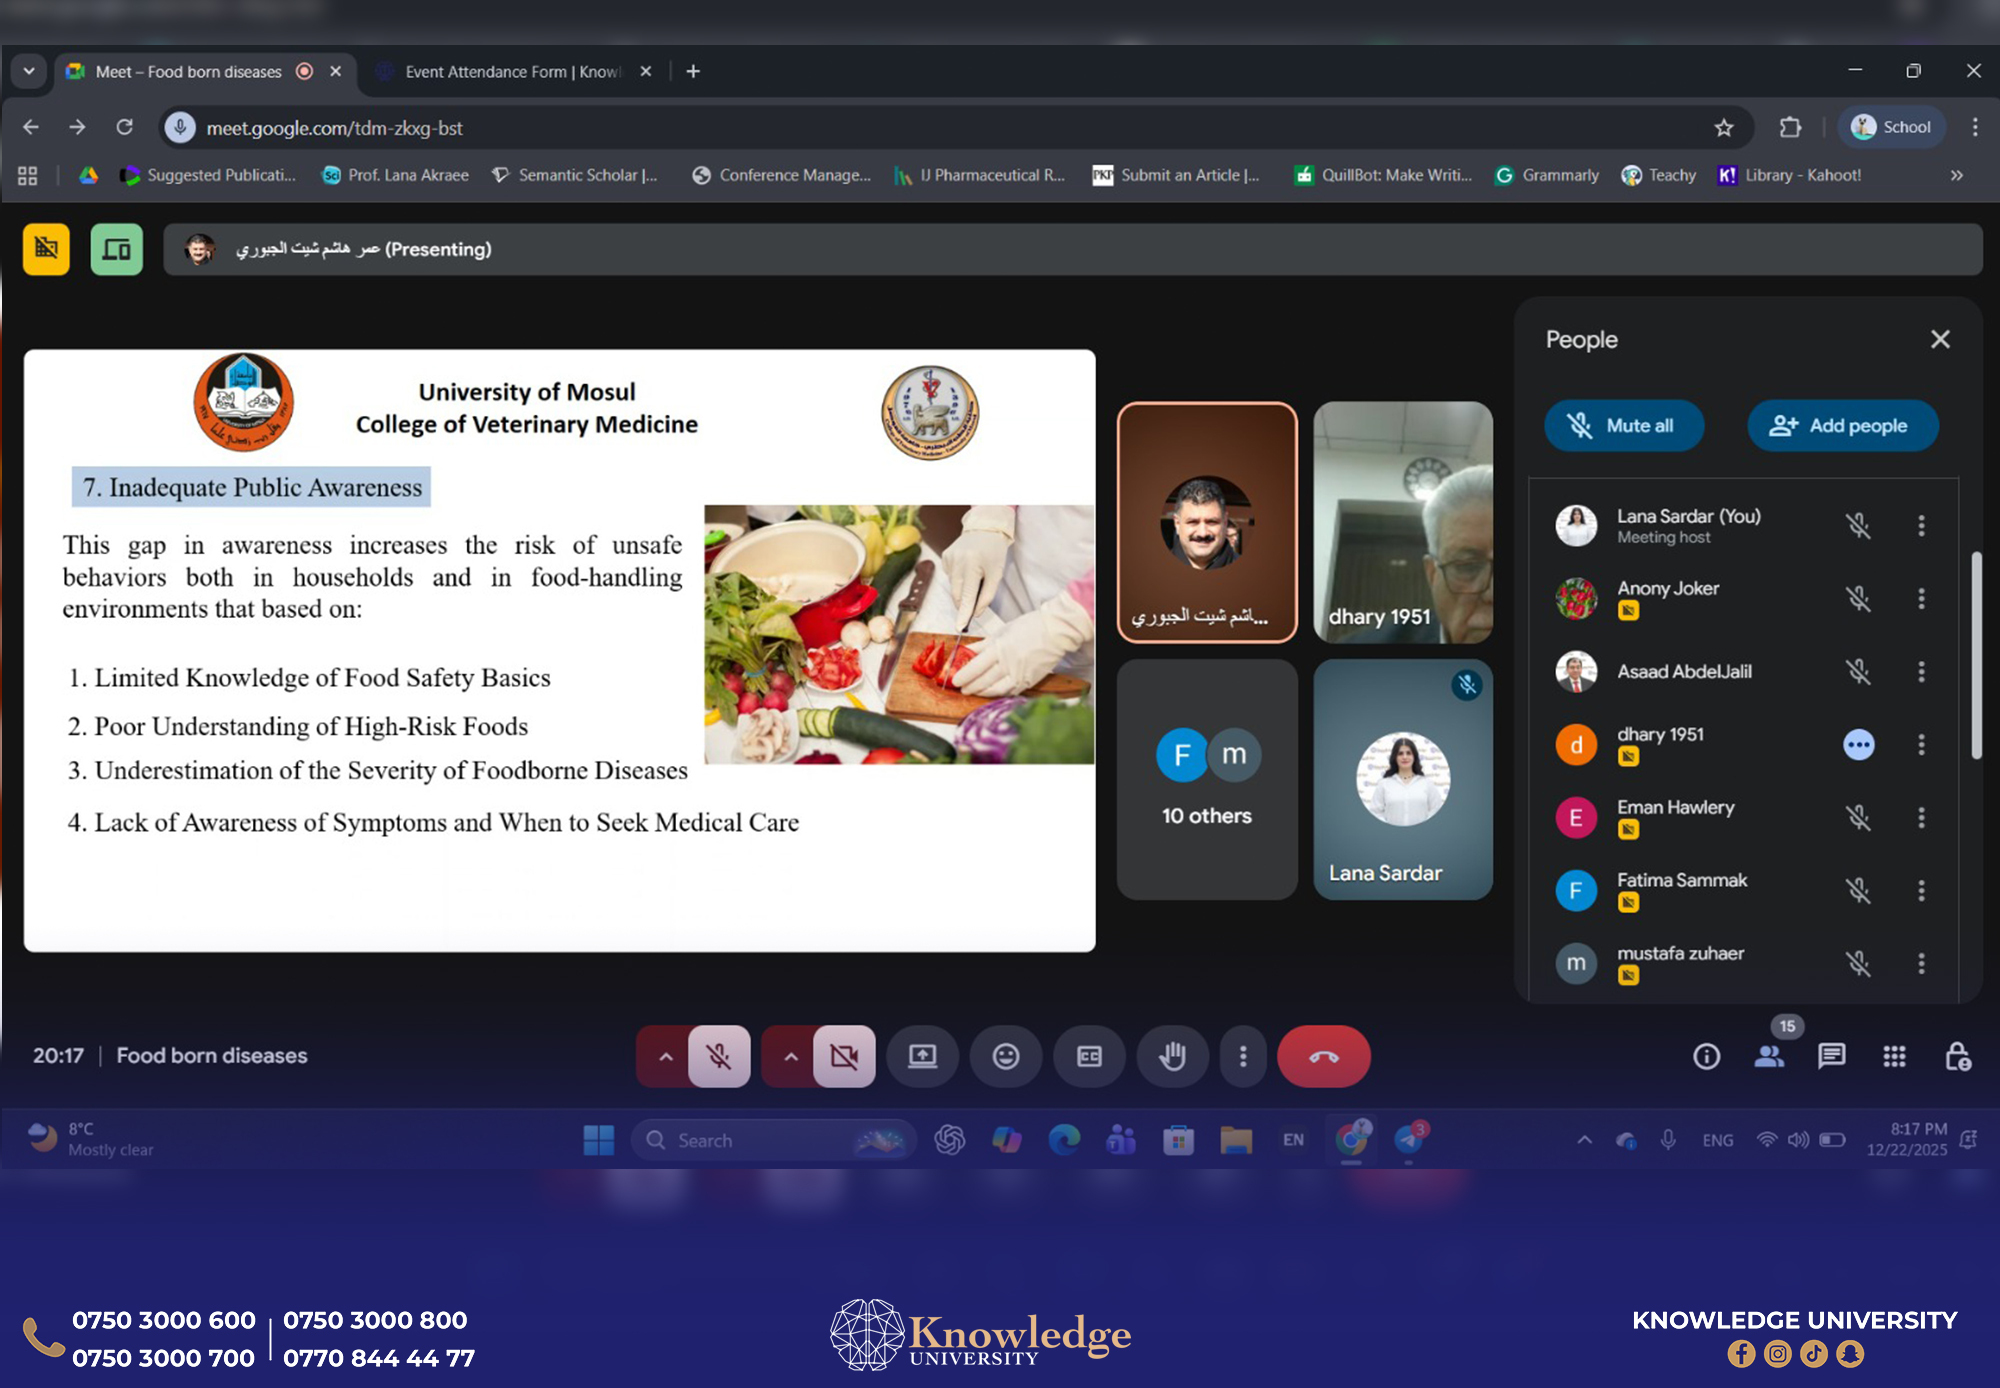Click the meeting details info icon
2000x1388 pixels.
click(x=1706, y=1056)
